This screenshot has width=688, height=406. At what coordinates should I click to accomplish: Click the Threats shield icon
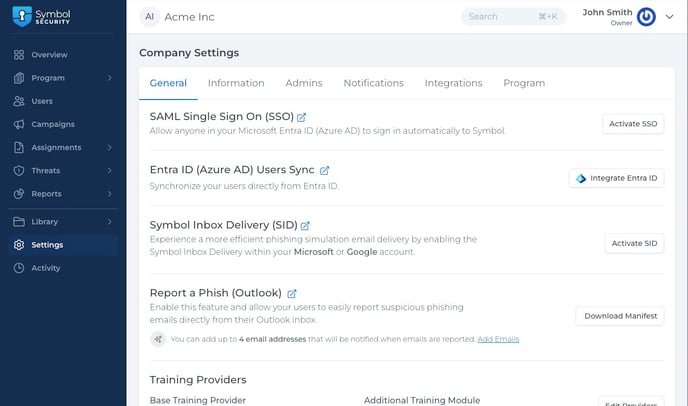coord(19,171)
